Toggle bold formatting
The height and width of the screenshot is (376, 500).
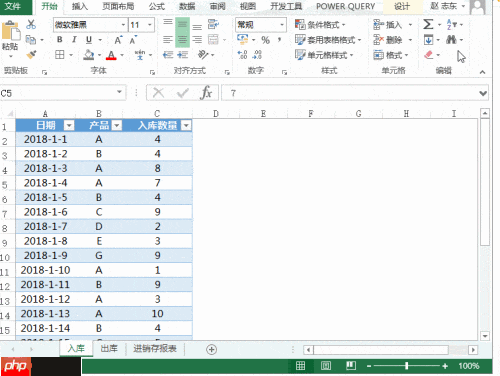(x=60, y=40)
